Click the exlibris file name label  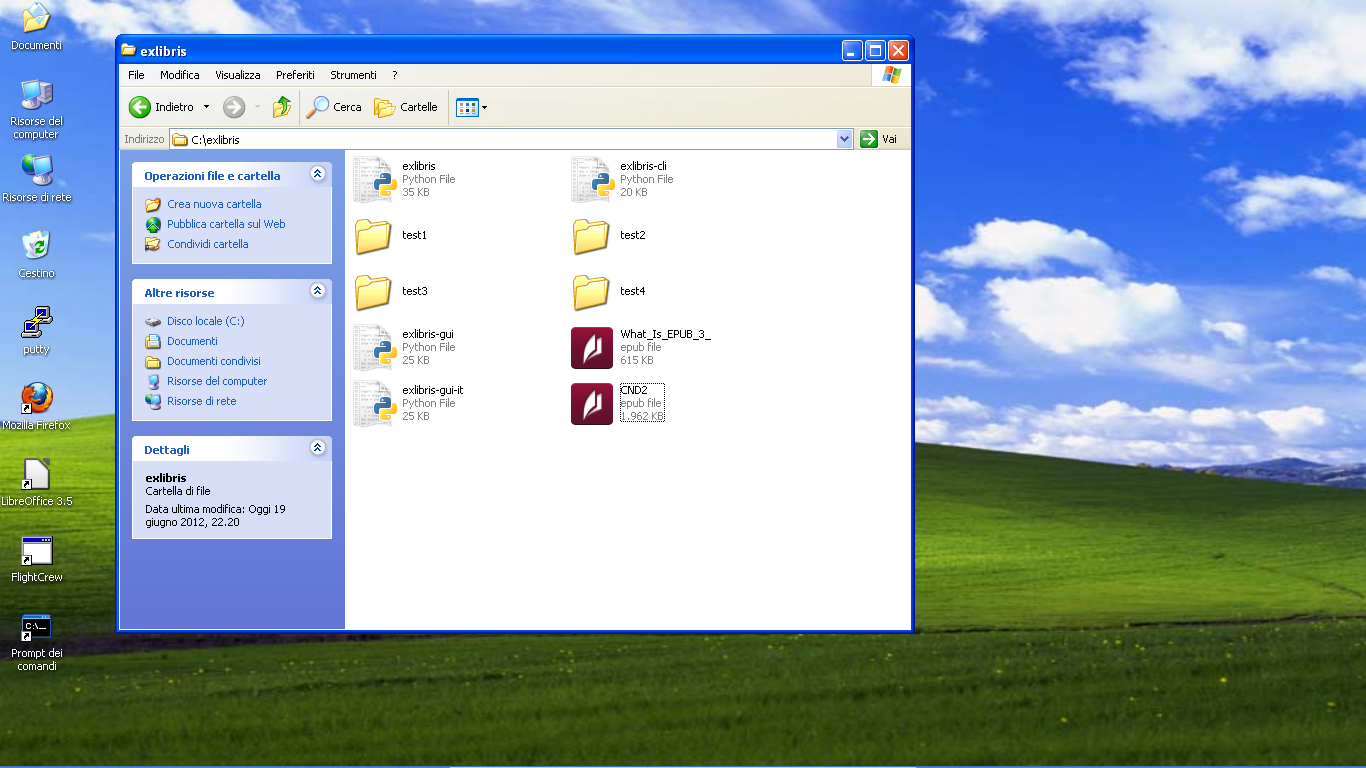(419, 166)
